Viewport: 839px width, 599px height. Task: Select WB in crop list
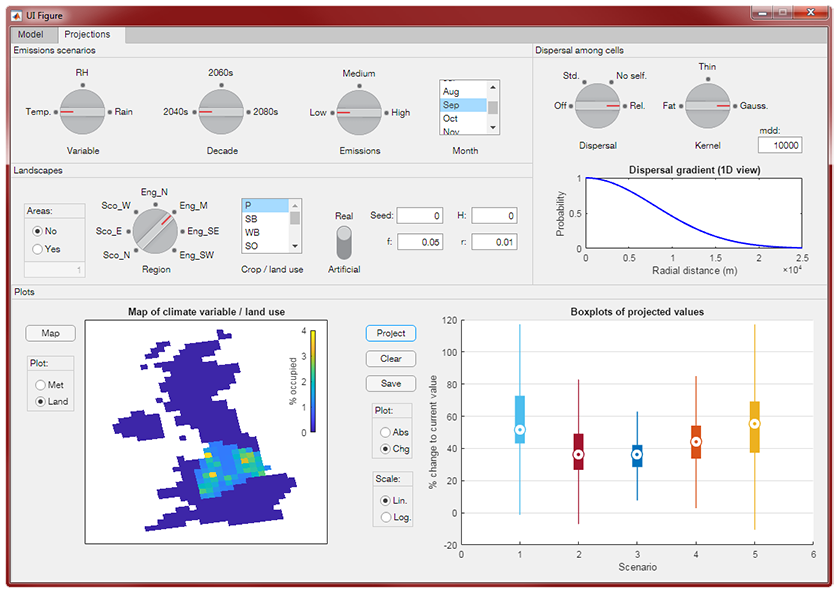point(266,232)
